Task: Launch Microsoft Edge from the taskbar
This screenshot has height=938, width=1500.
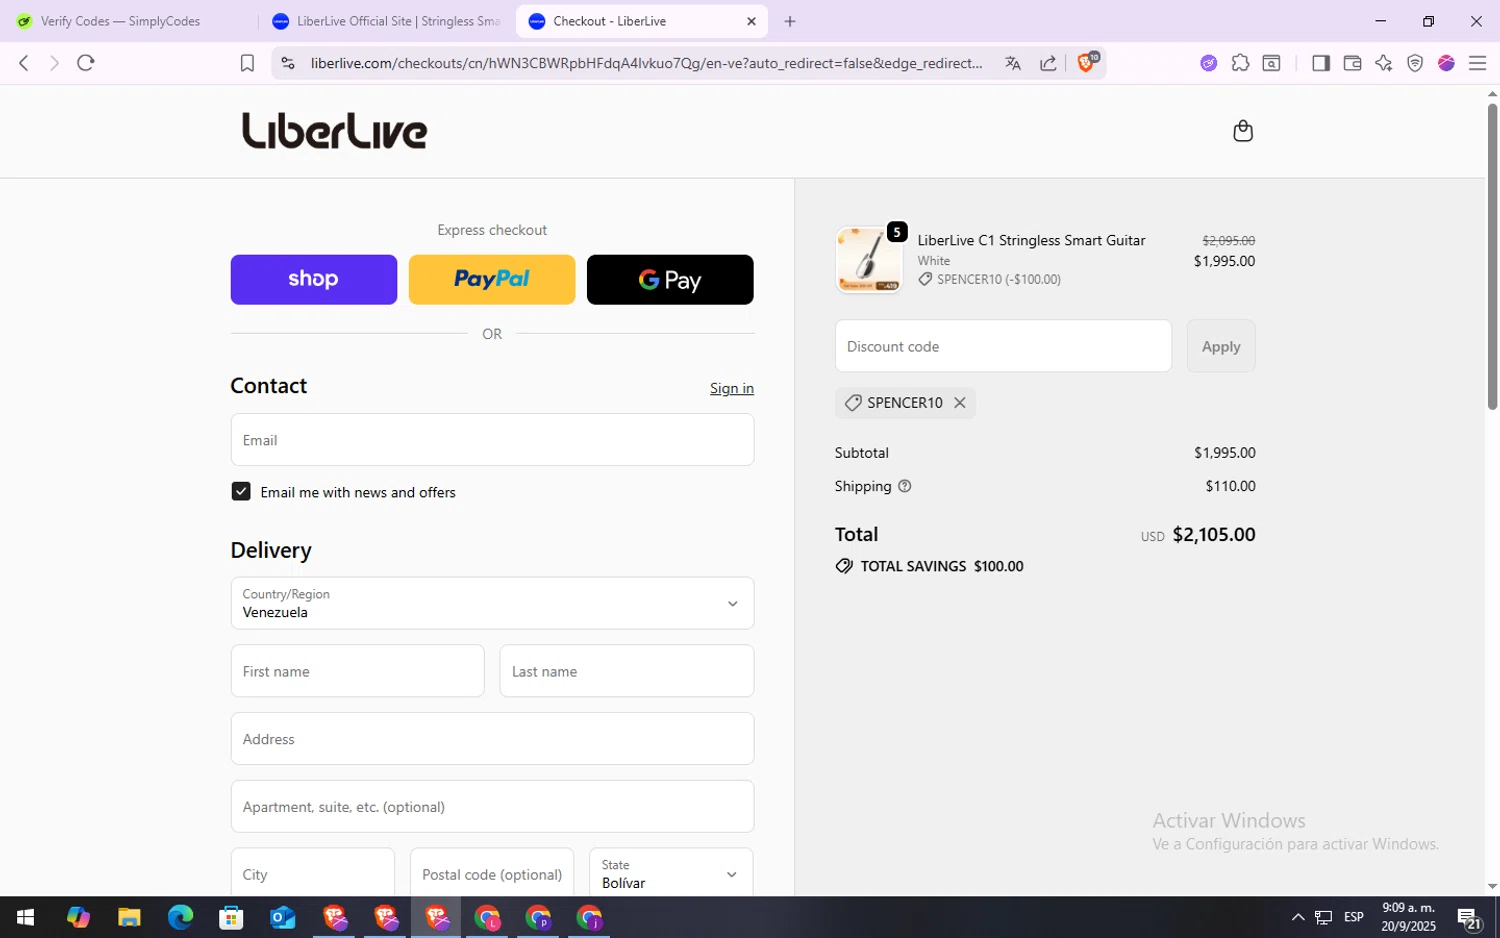Action: (x=181, y=917)
